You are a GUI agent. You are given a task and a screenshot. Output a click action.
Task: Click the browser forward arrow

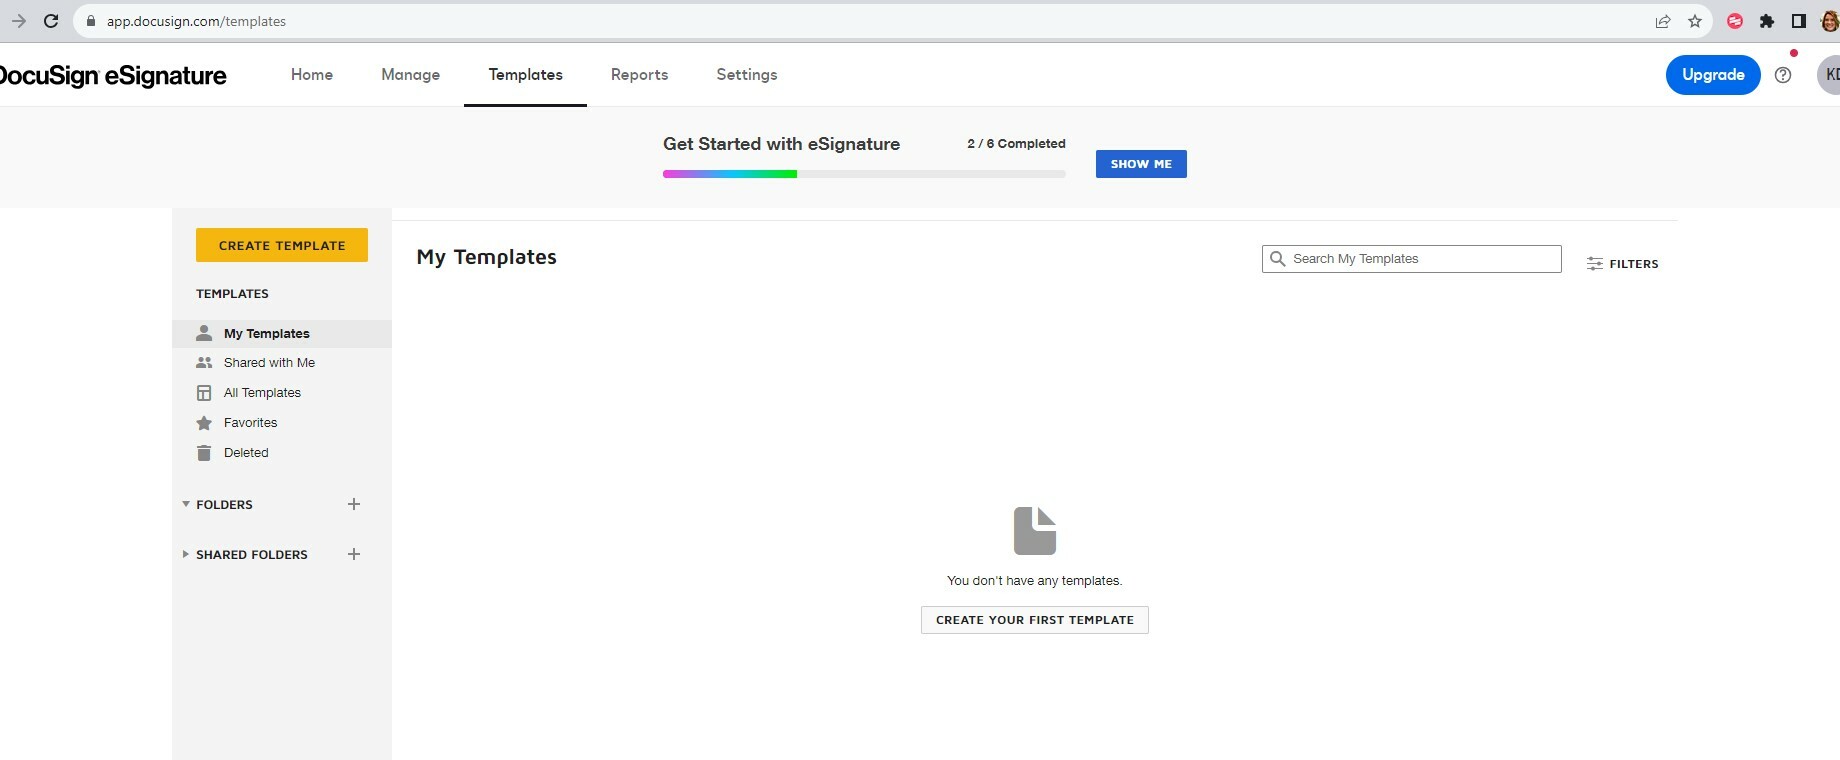tap(18, 21)
